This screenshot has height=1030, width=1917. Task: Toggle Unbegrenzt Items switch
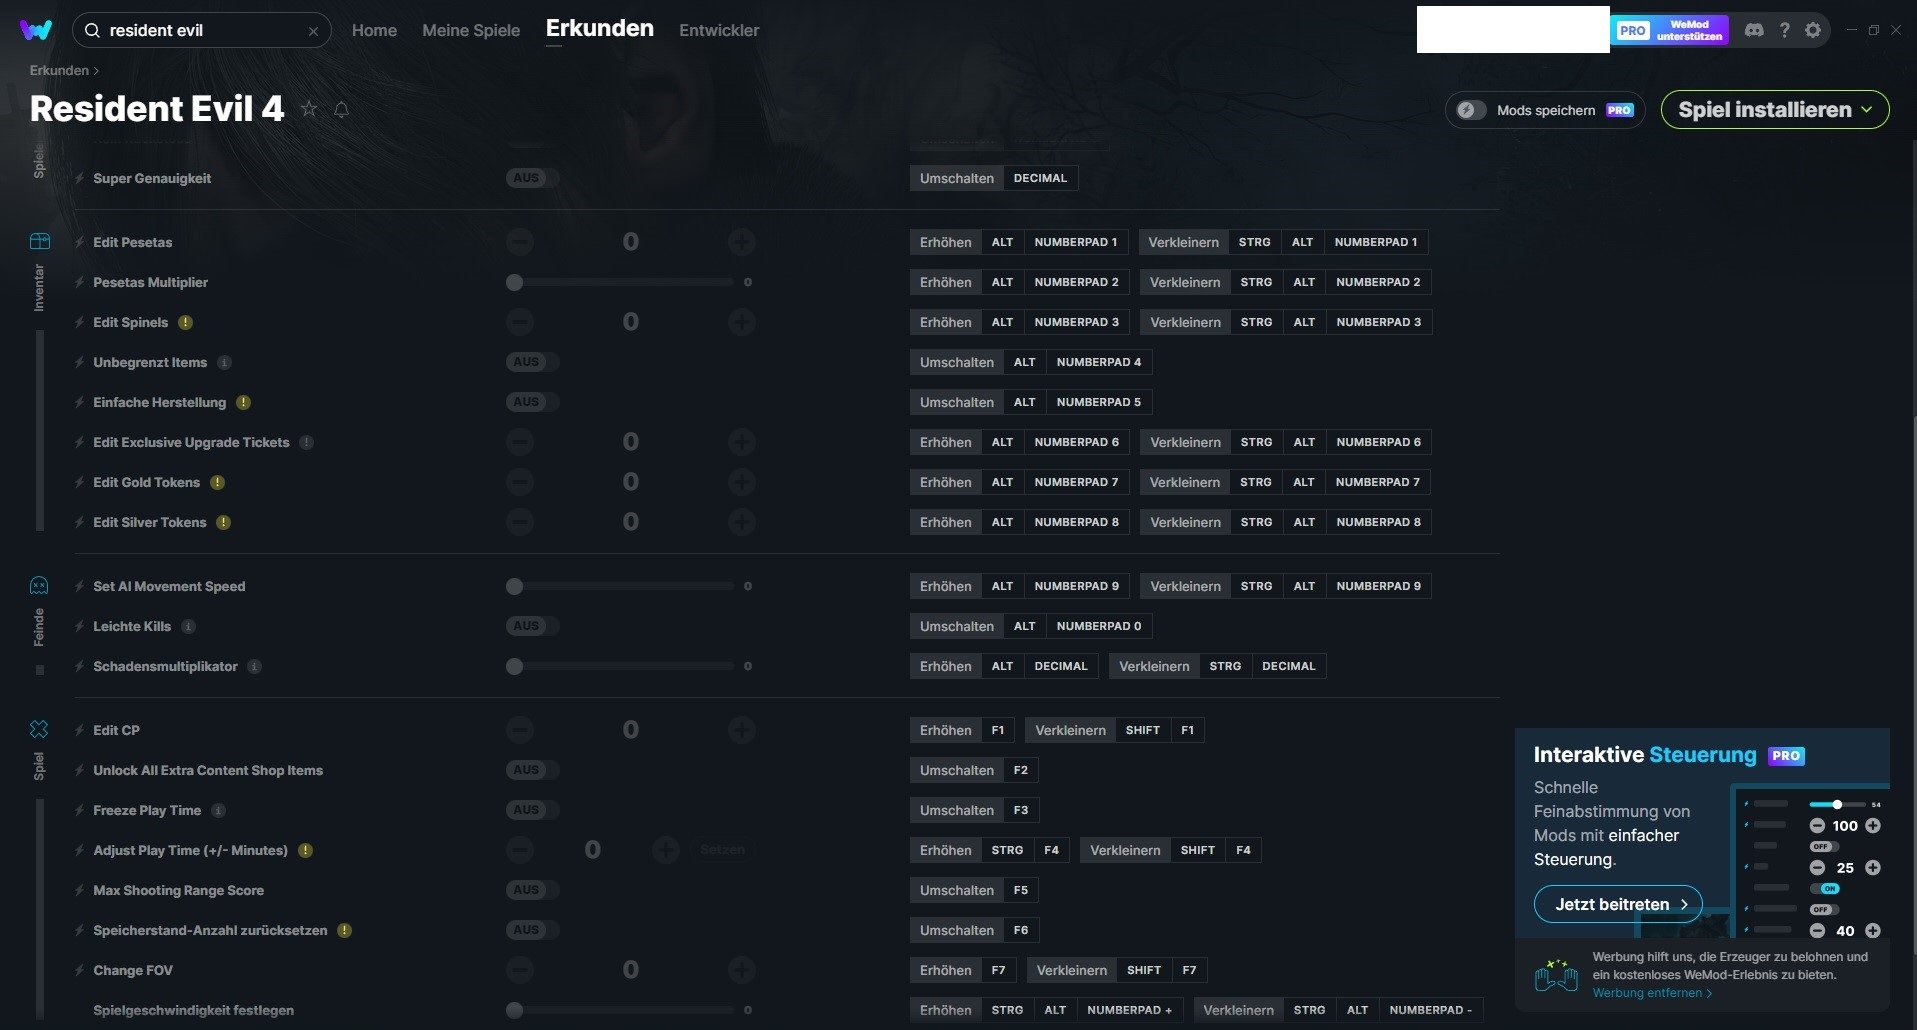click(x=532, y=362)
